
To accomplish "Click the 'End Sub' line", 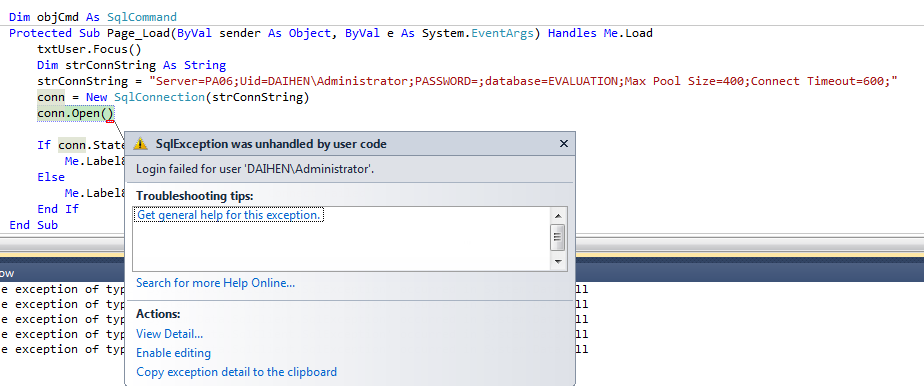I will [34, 225].
